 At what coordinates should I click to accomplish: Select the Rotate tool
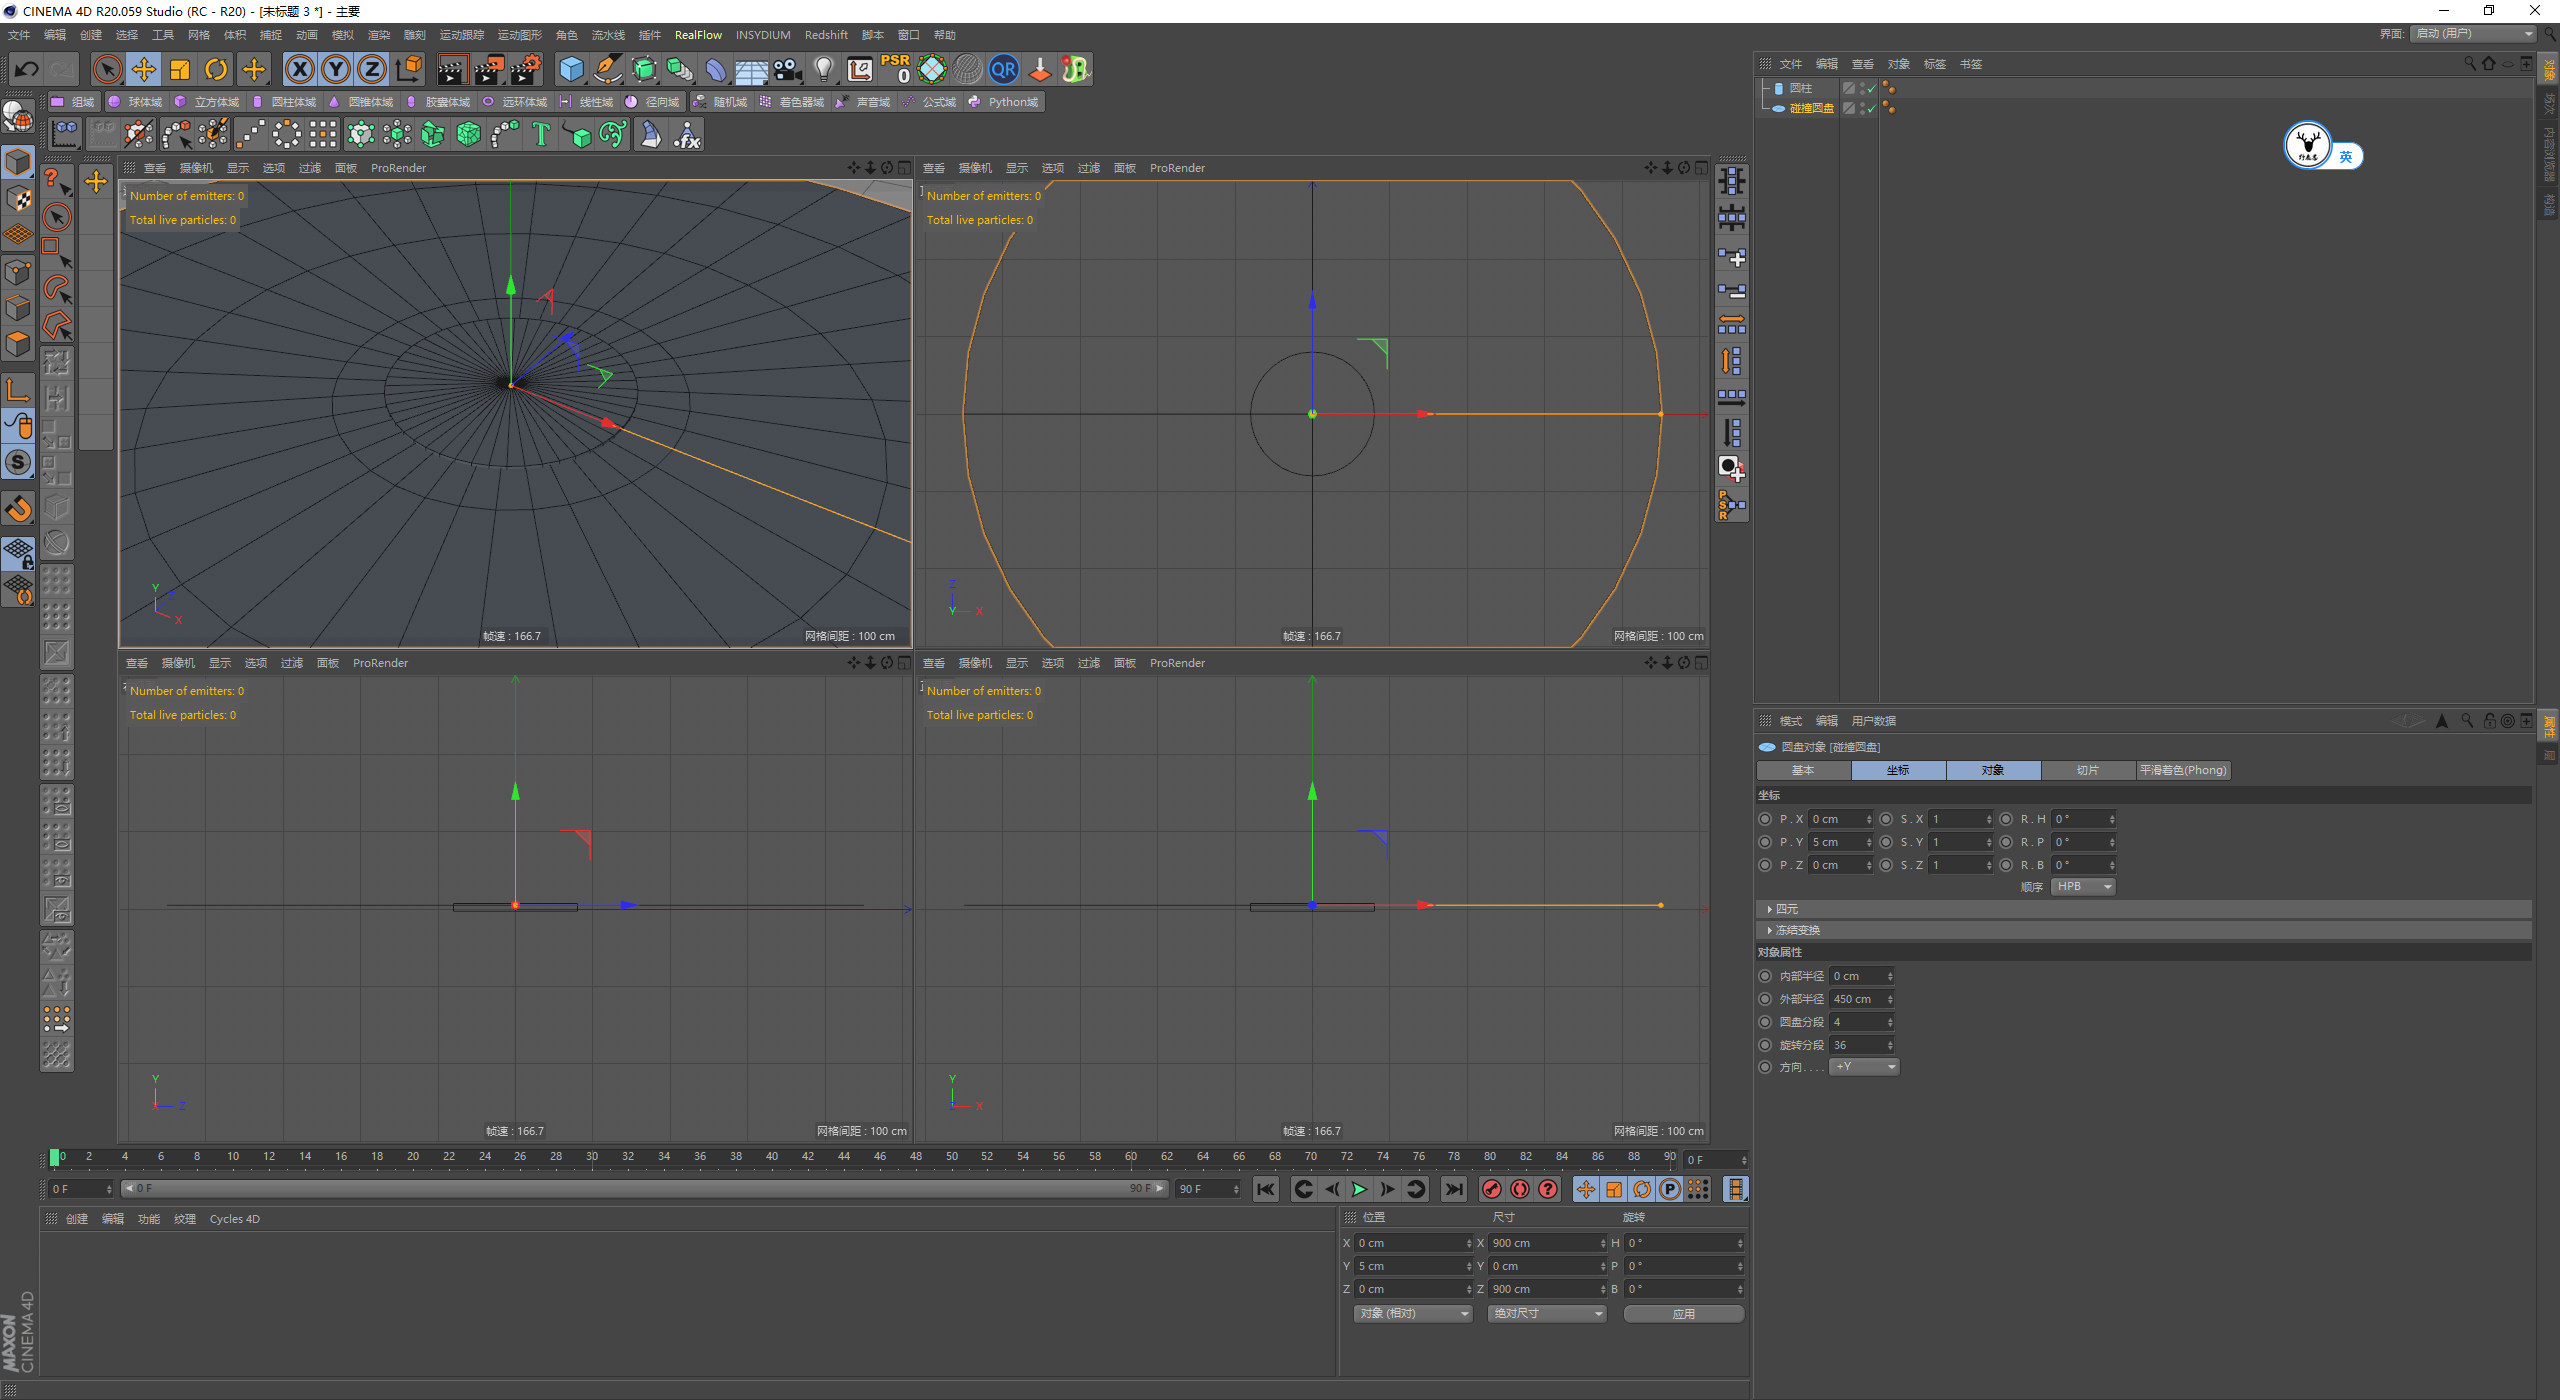216,69
